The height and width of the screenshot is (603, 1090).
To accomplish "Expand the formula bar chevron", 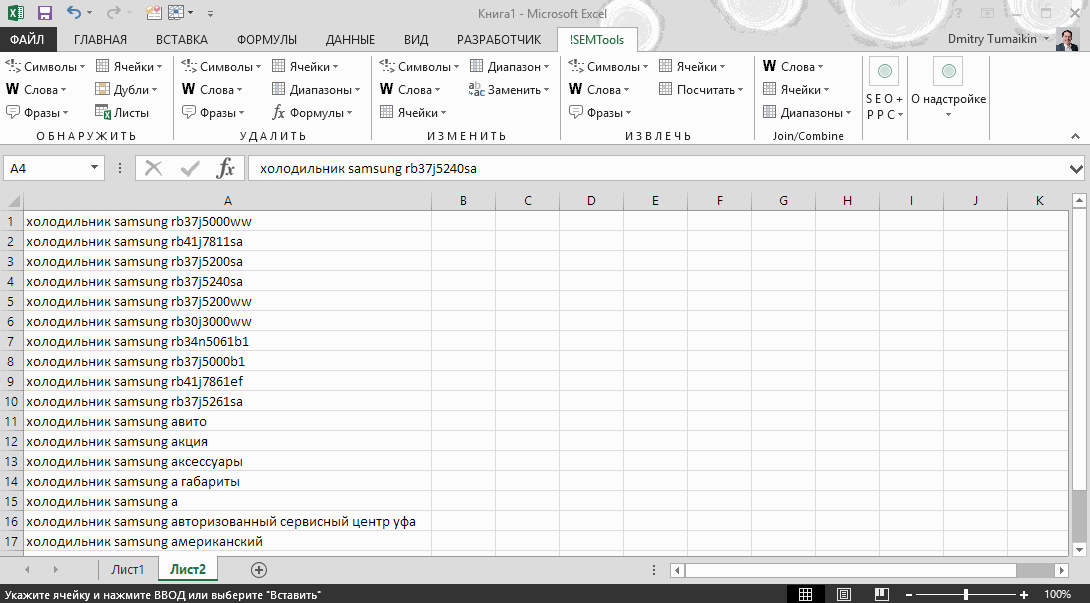I will coord(1076,169).
